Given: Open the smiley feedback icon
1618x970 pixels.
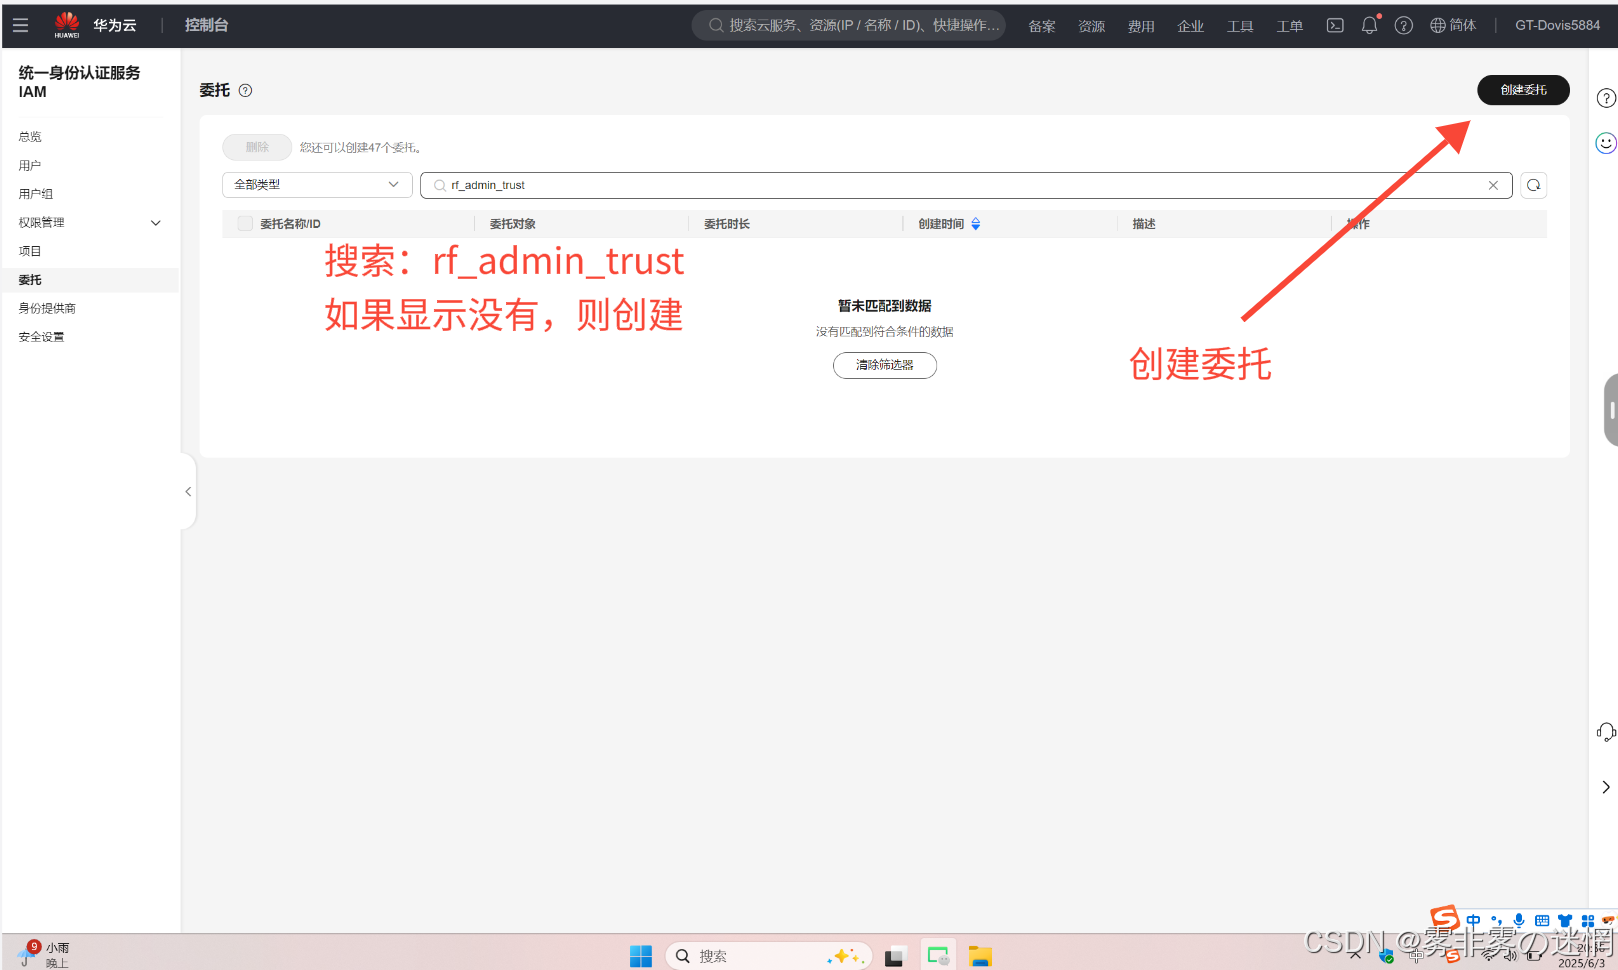Looking at the screenshot, I should [1605, 143].
